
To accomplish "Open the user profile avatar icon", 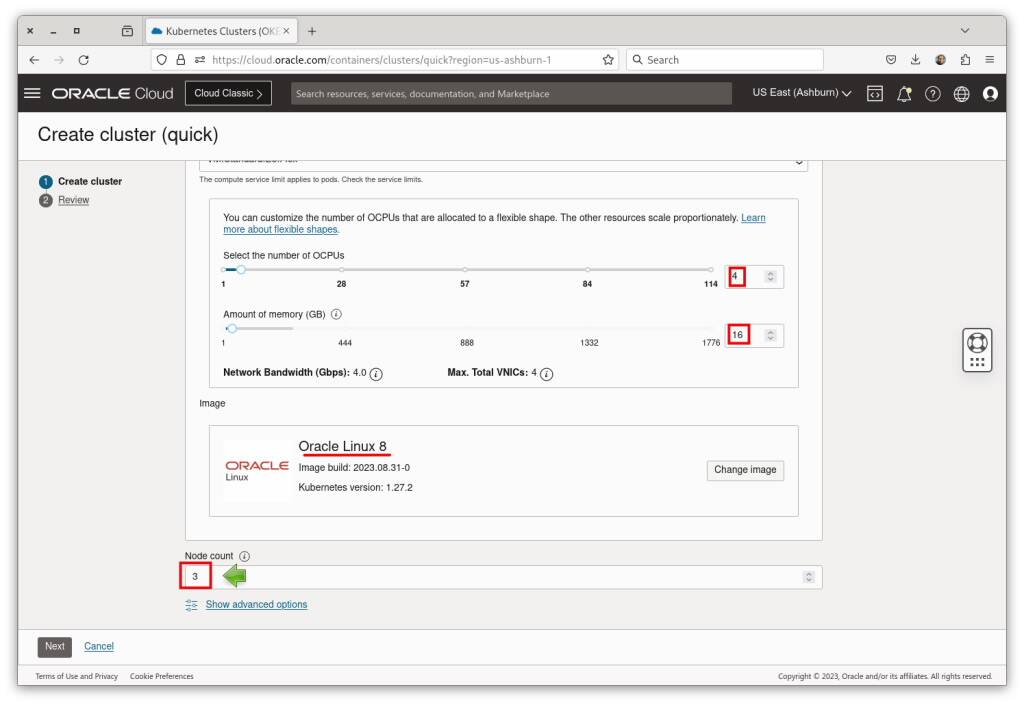I will tap(990, 94).
